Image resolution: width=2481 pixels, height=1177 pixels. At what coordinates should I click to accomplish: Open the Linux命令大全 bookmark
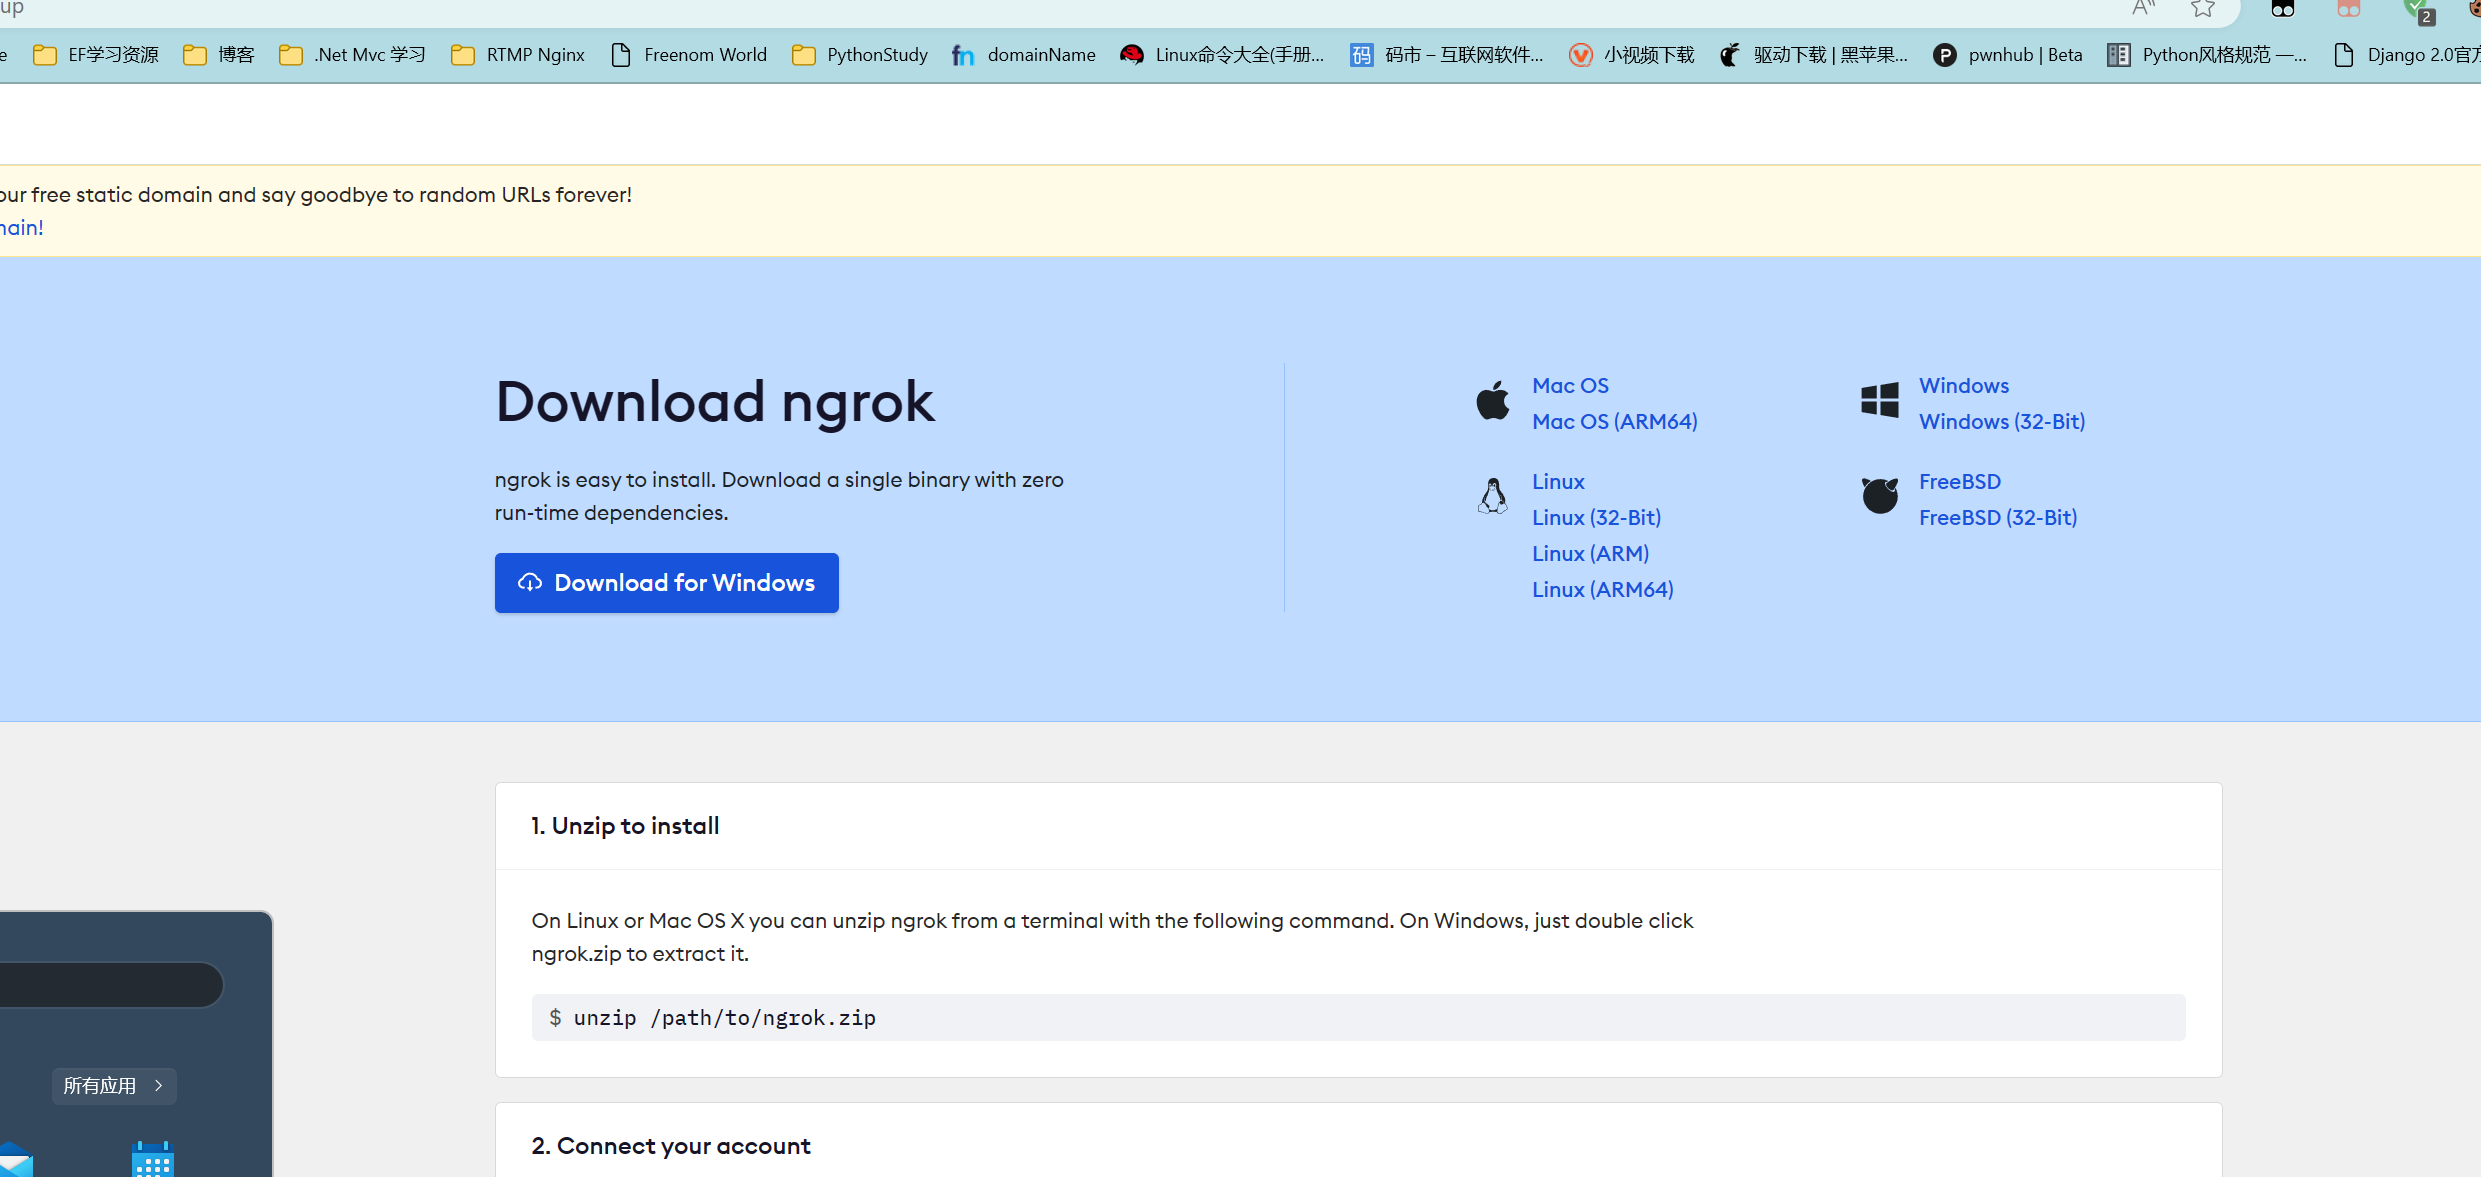coord(1222,55)
